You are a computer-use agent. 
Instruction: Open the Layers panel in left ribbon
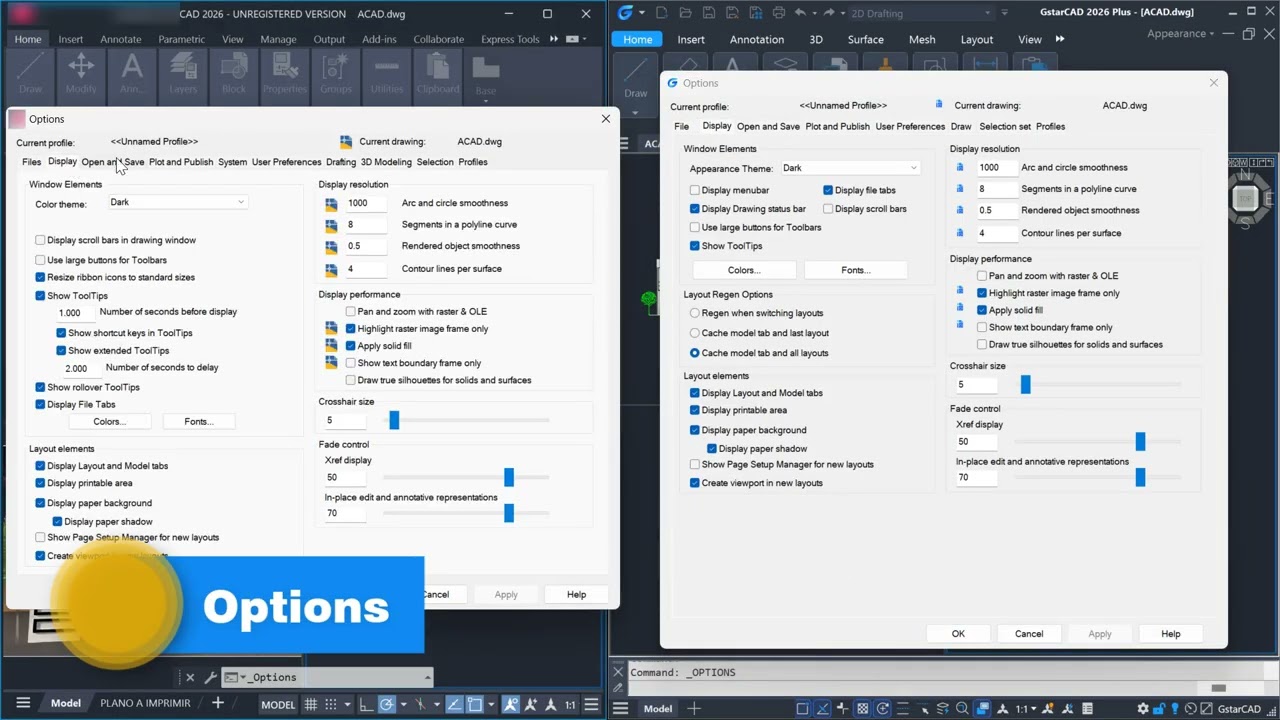[x=183, y=74]
